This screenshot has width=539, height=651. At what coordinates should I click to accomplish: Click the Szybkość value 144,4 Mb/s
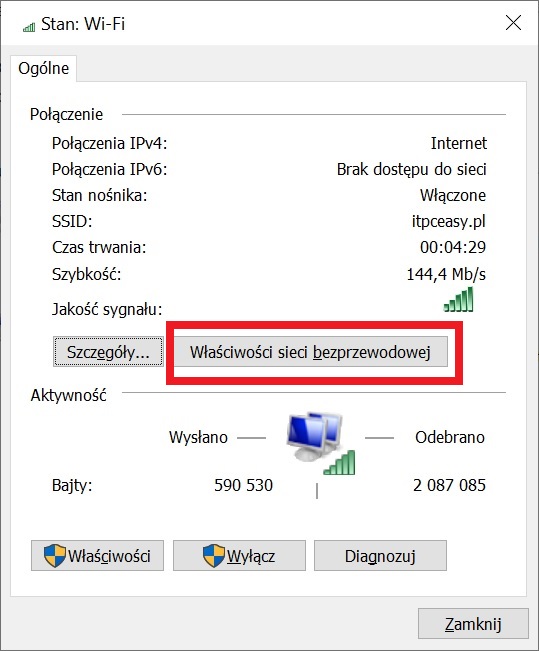[x=446, y=274]
